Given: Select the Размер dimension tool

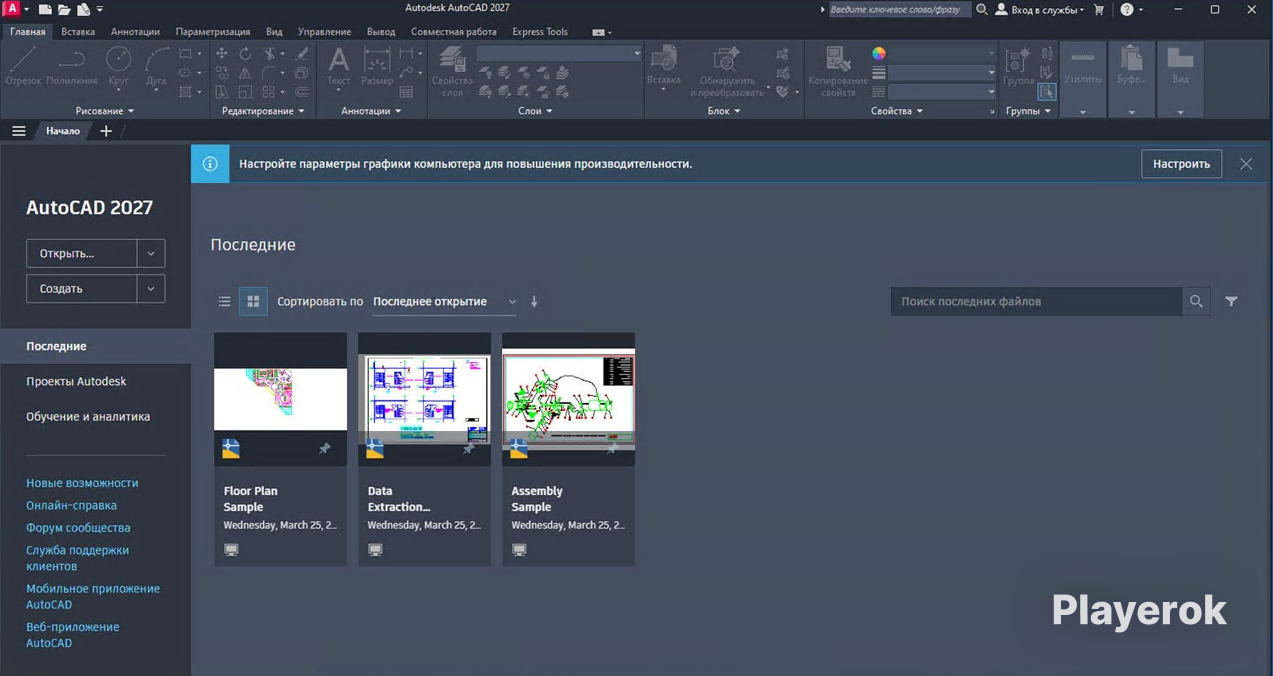Looking at the screenshot, I should pos(377,67).
